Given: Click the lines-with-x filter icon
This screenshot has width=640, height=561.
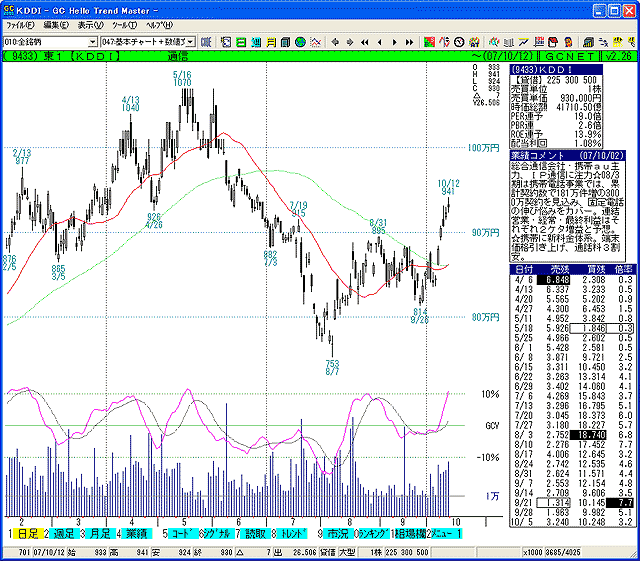Looking at the screenshot, I should tap(603, 42).
